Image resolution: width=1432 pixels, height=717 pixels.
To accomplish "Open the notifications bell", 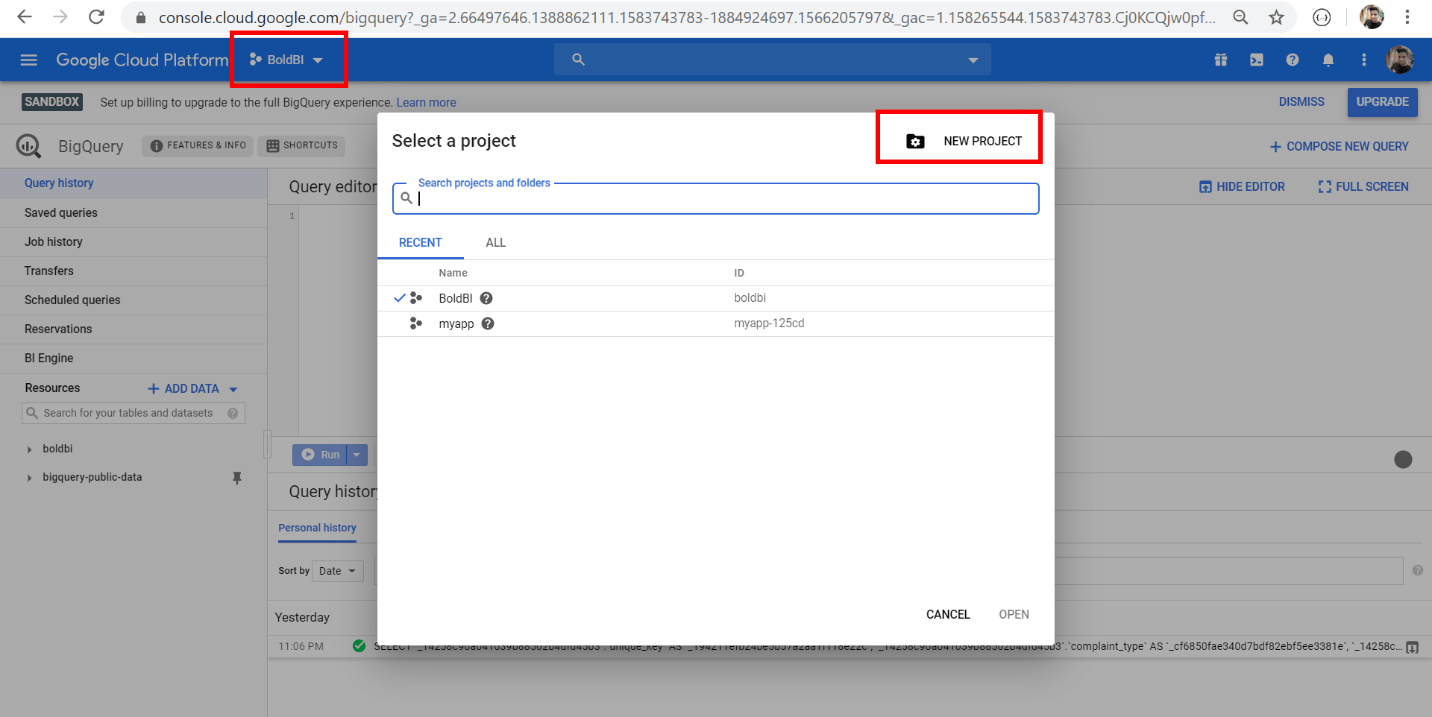I will click(1328, 60).
